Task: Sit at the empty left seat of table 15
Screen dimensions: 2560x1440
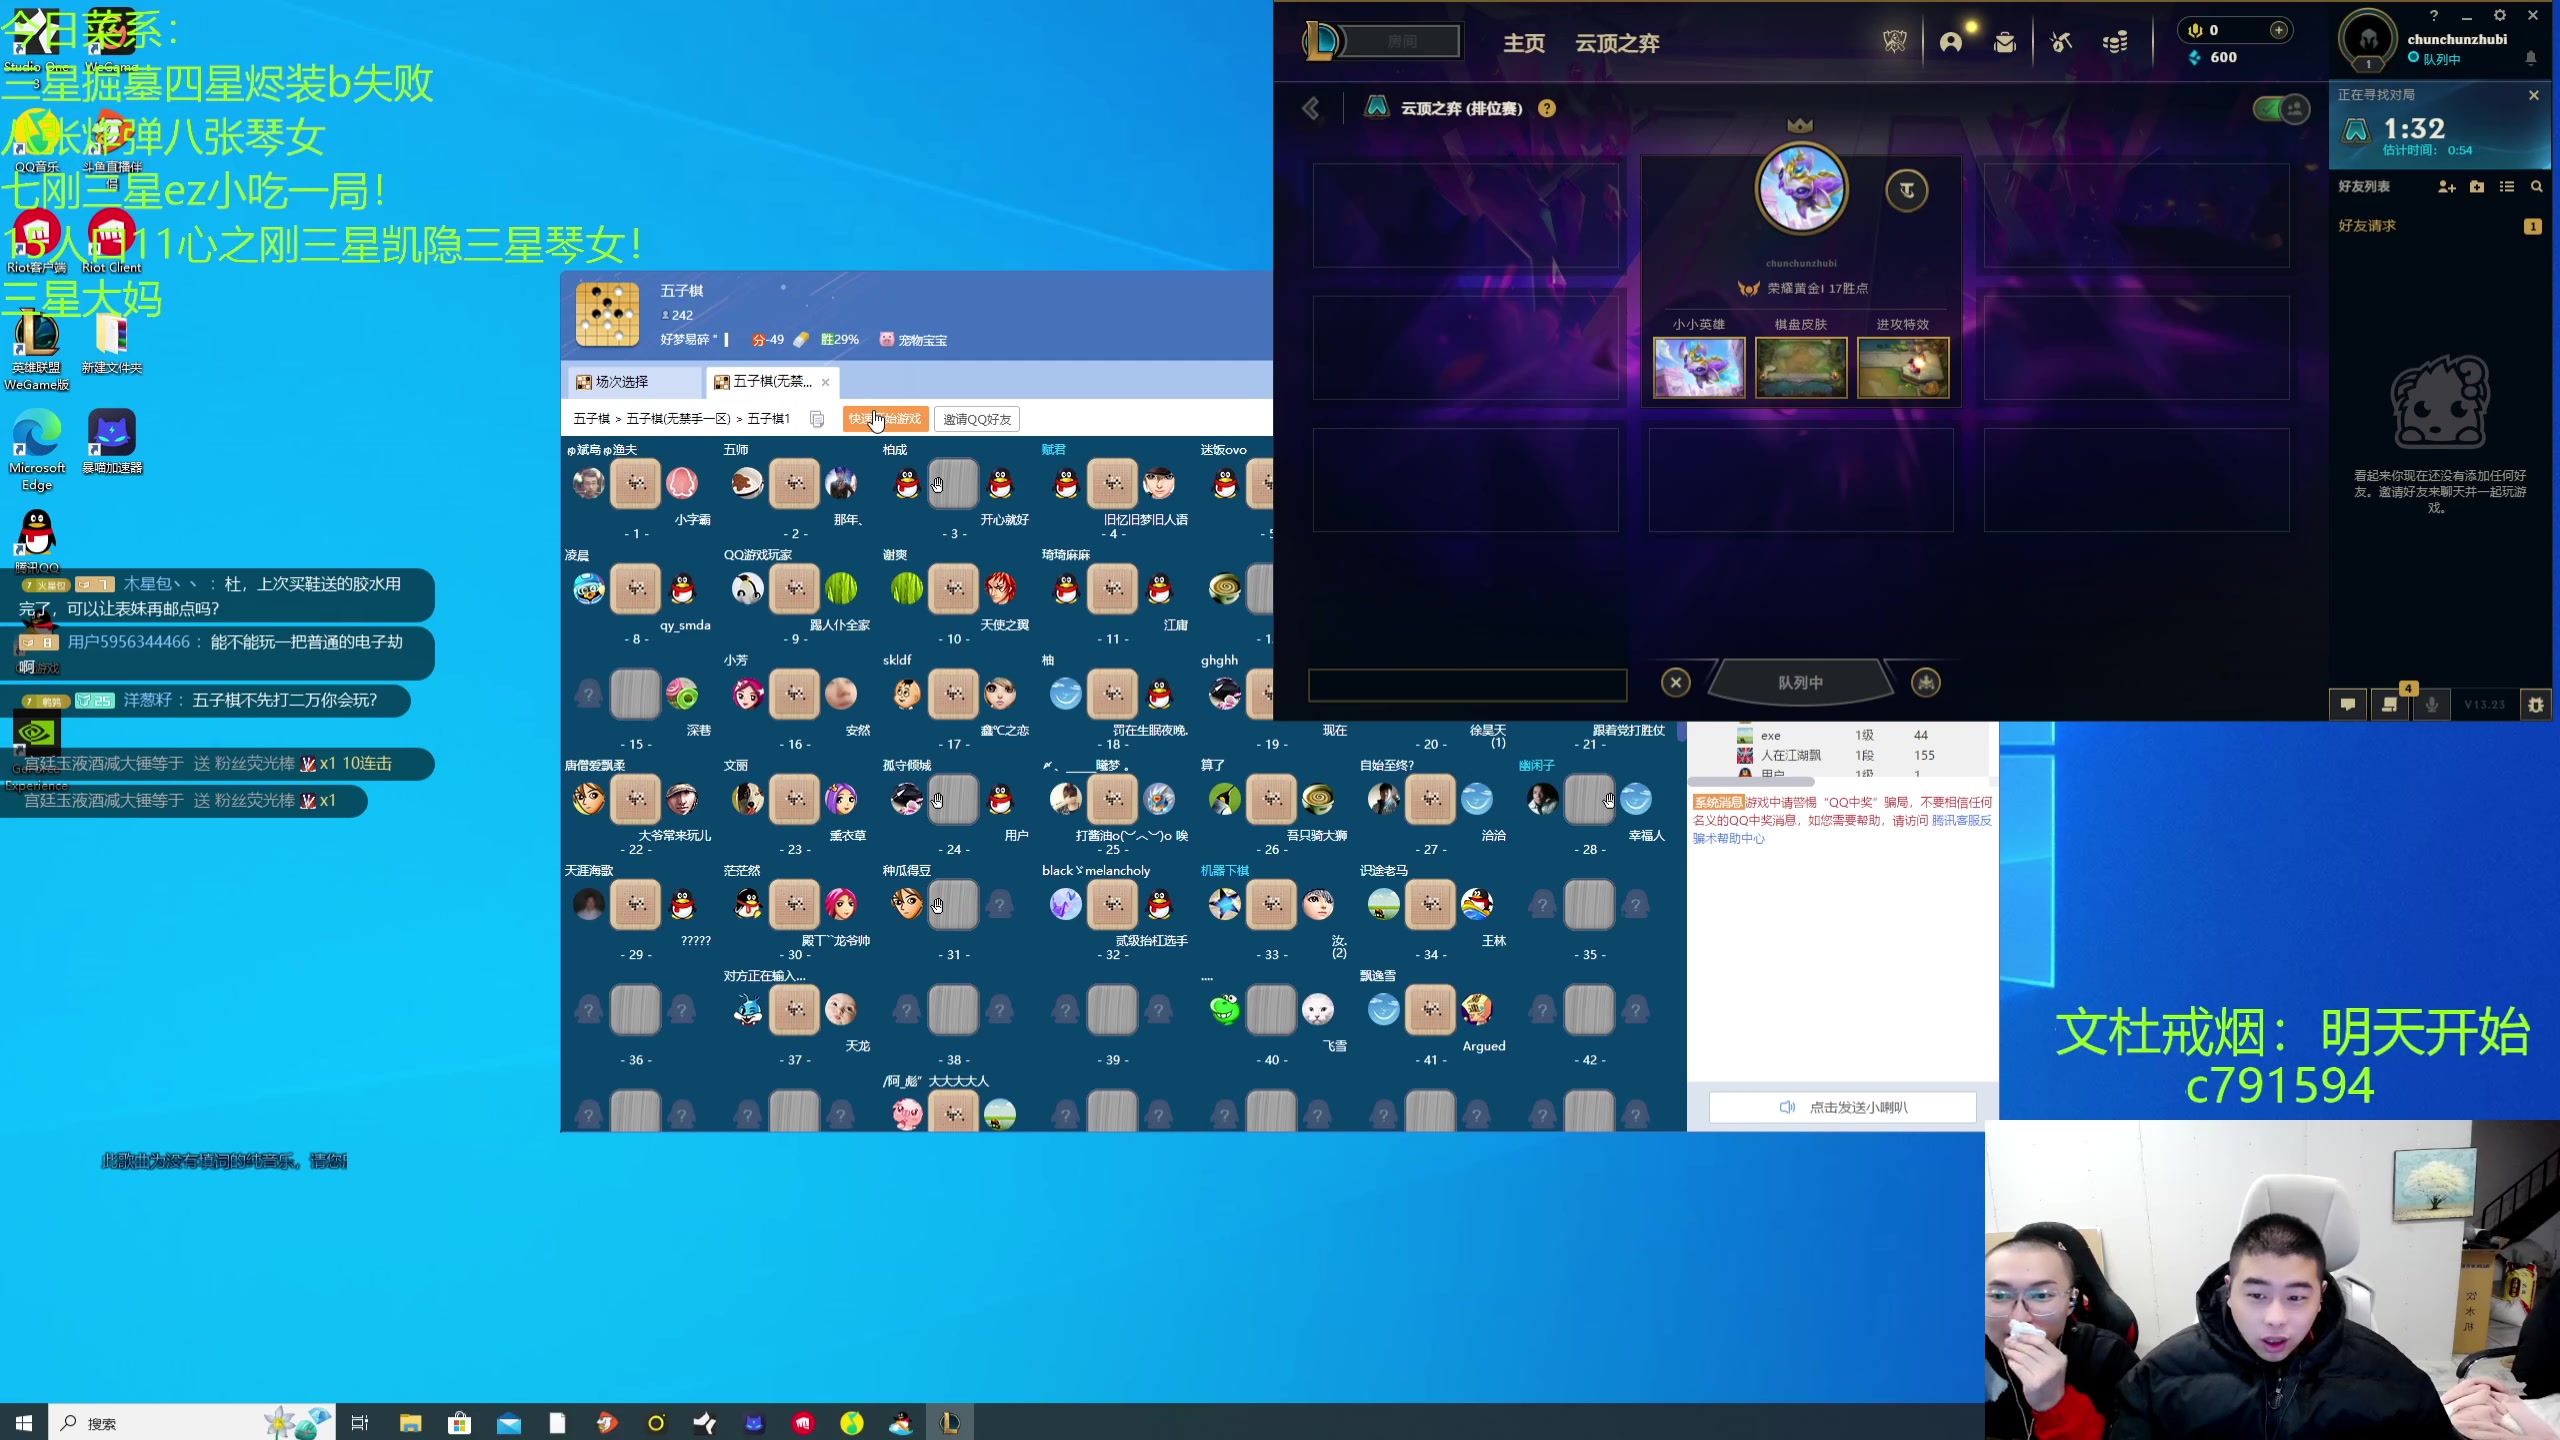Action: click(588, 694)
